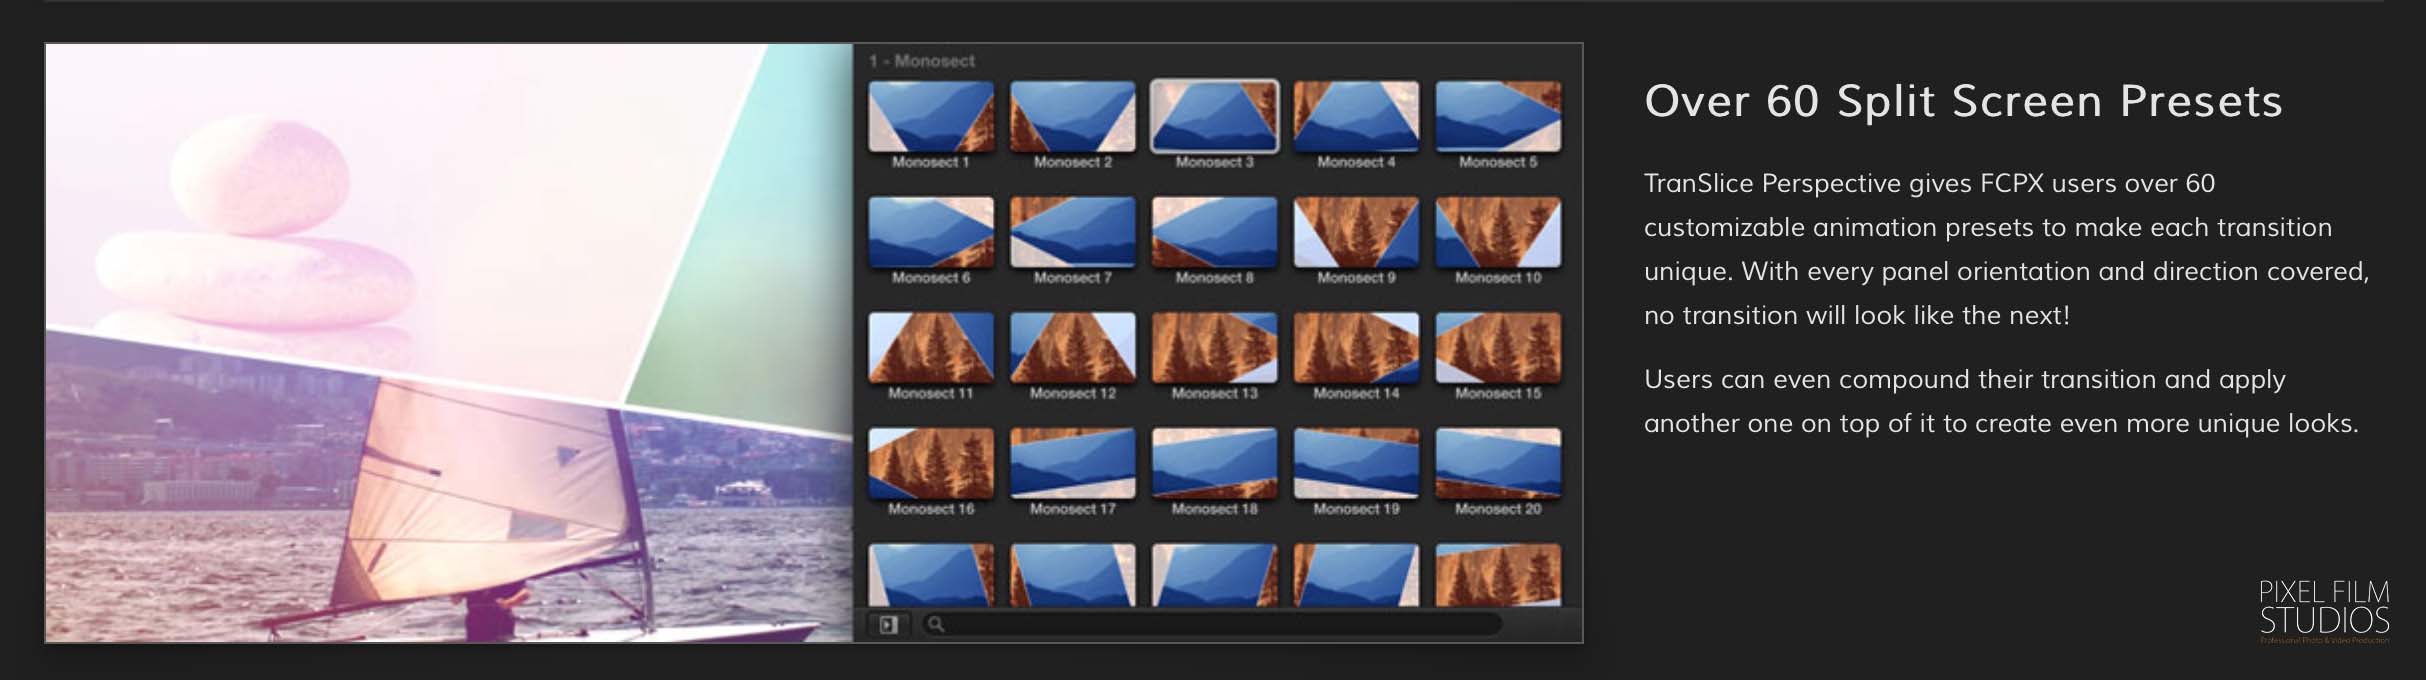Image resolution: width=2426 pixels, height=680 pixels.
Task: Select the Monosect 6 preset
Action: [930, 232]
